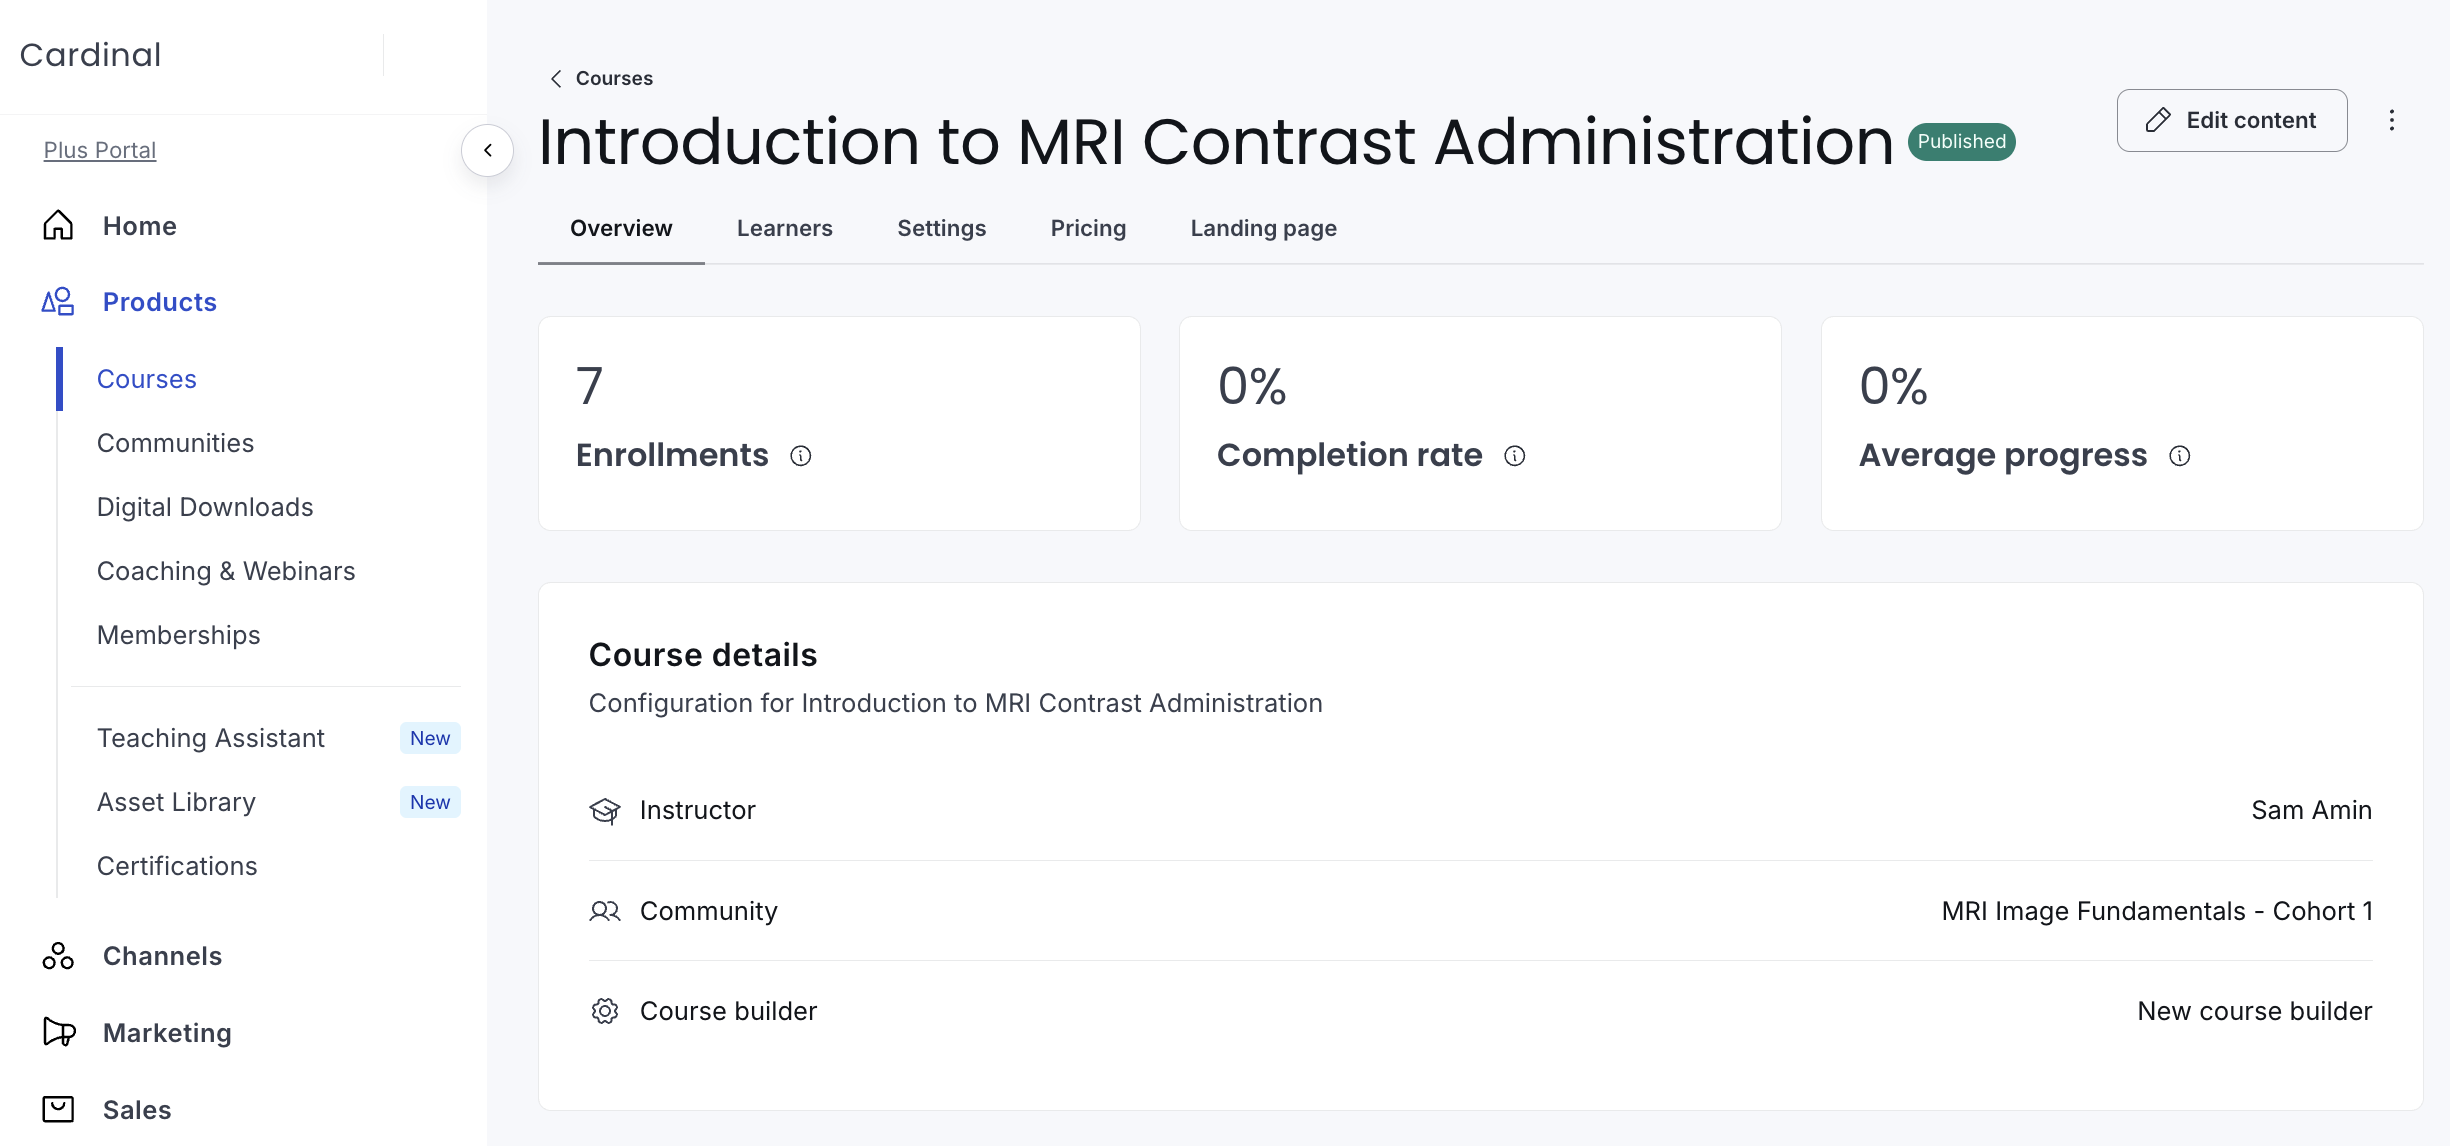Viewport: 2450px width, 1146px height.
Task: Open the Settings tab
Action: [x=942, y=228]
